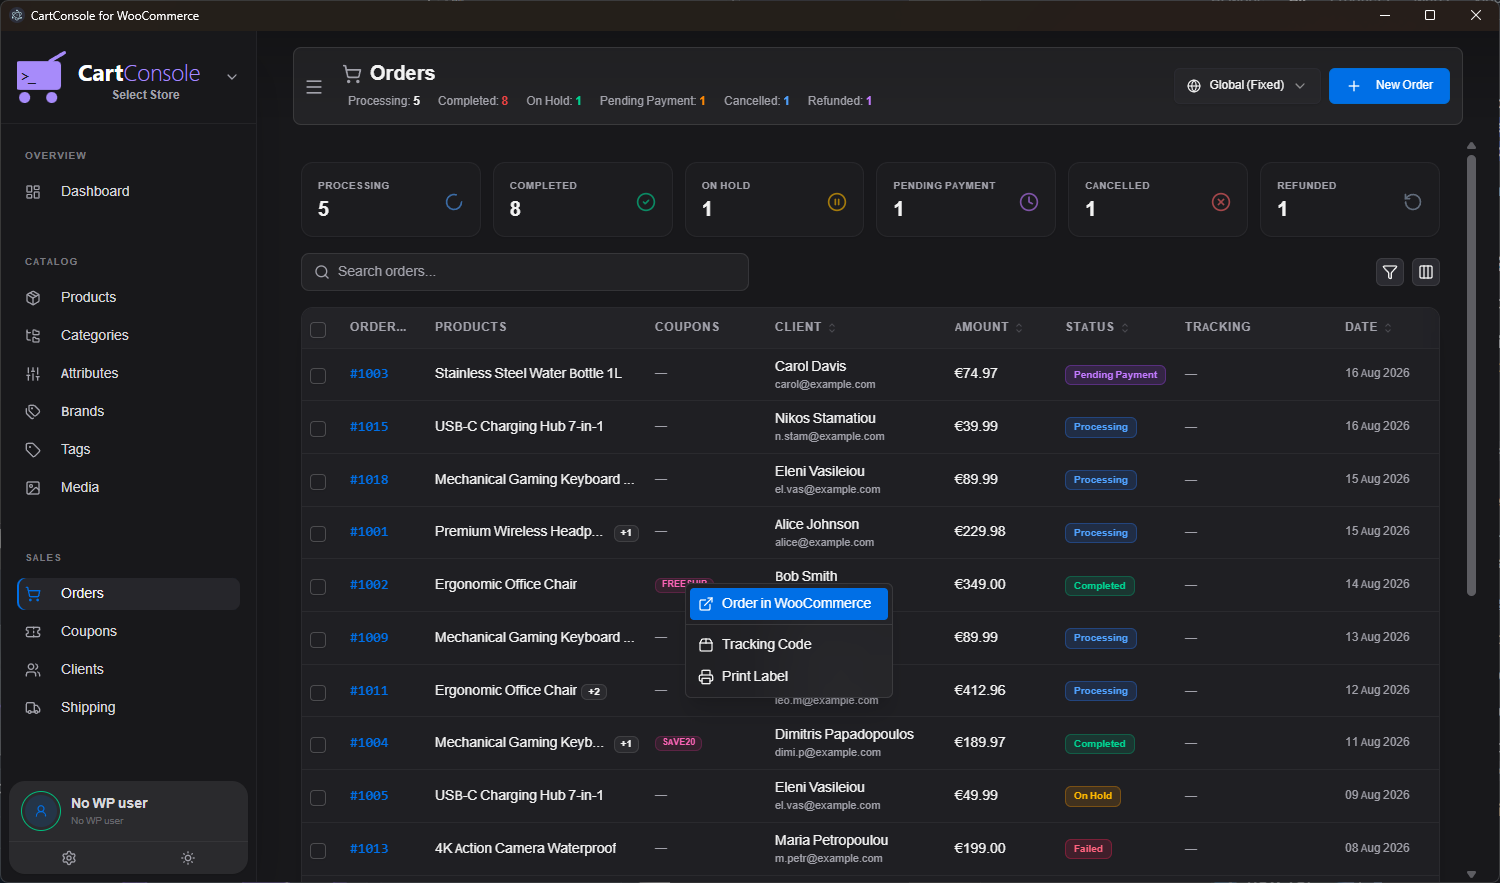Click the Media image icon
This screenshot has height=883, width=1500.
tap(33, 488)
